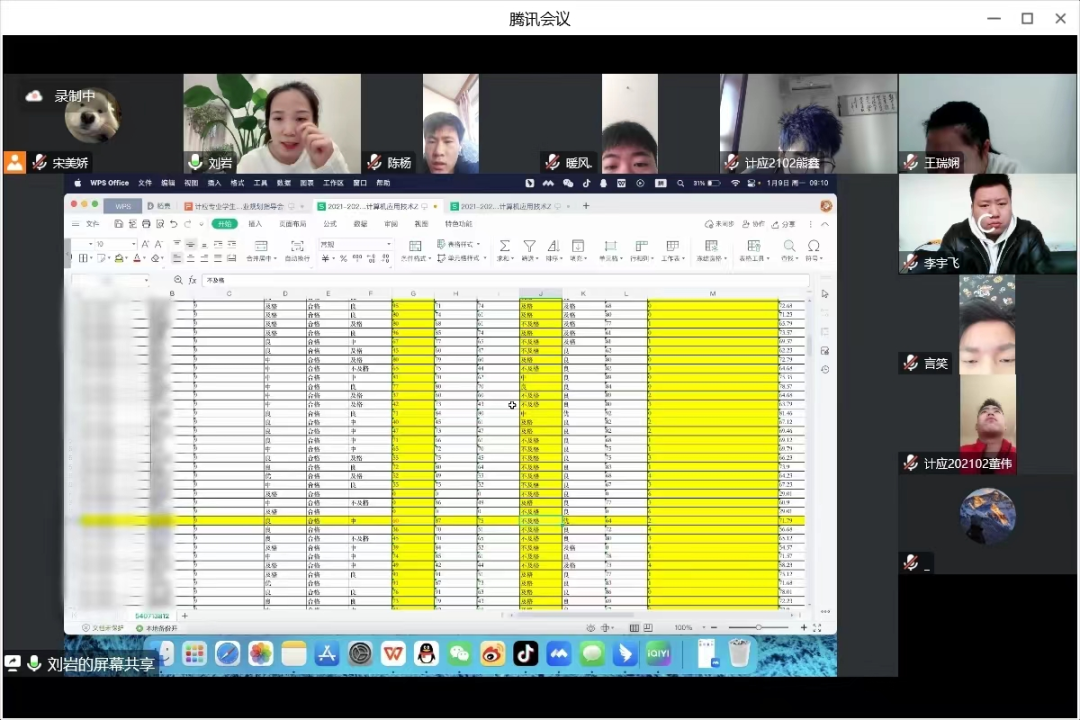1080x720 pixels.
Task: Open WeChat from the dock
Action: (459, 654)
